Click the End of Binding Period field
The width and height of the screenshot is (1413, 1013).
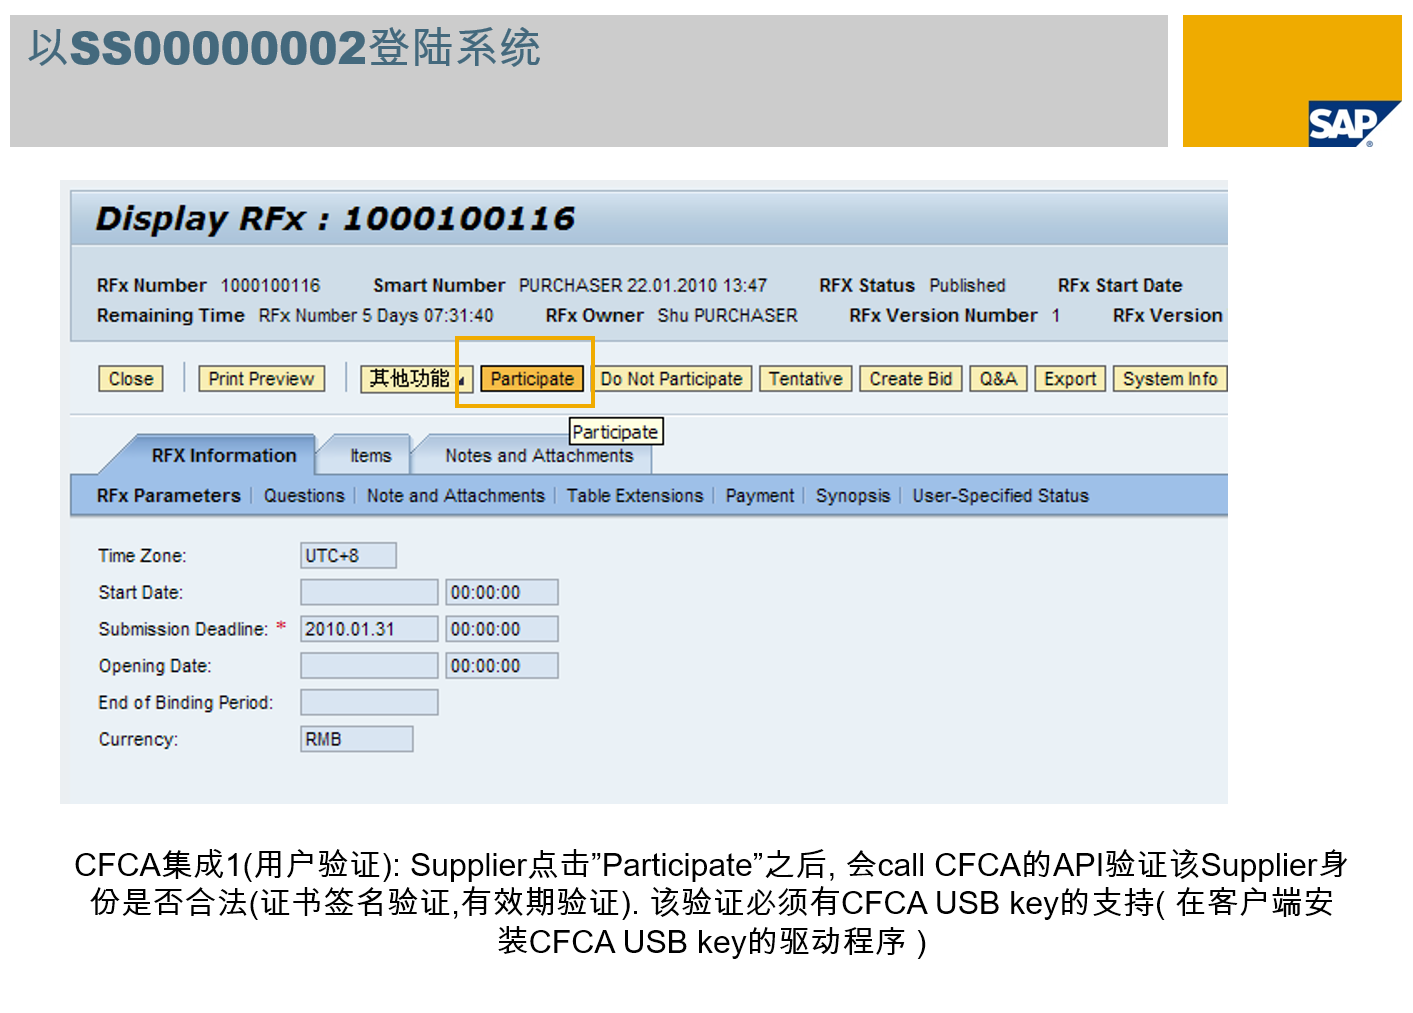point(369,702)
